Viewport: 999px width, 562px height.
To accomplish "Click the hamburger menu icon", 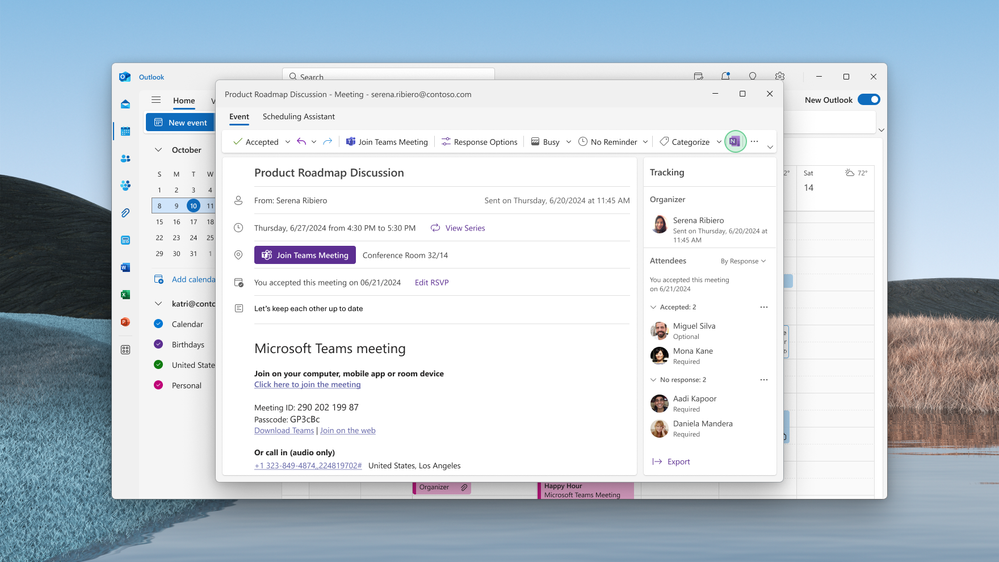I will (x=156, y=100).
